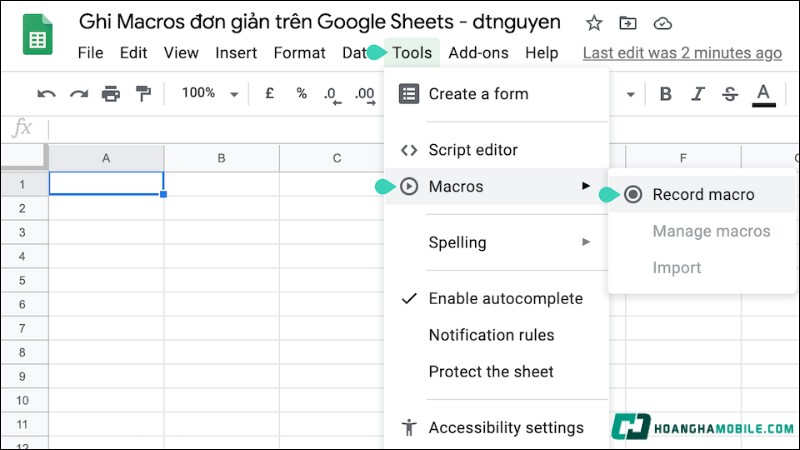
Task: Open the Google Sheets home icon
Action: point(38,35)
